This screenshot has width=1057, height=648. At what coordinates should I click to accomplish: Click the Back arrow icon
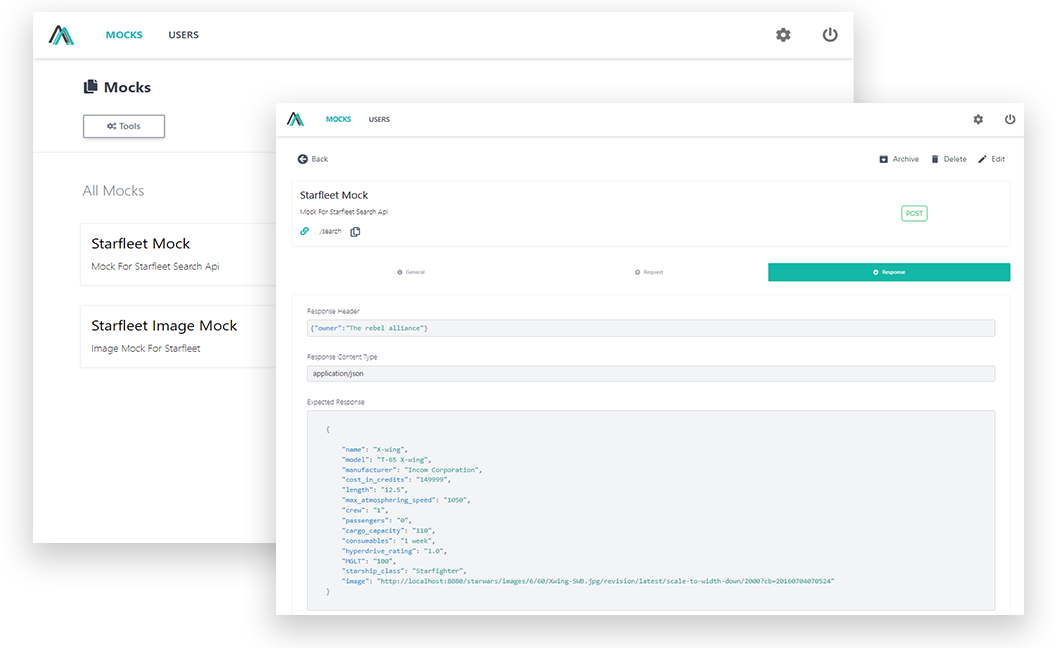pos(303,159)
